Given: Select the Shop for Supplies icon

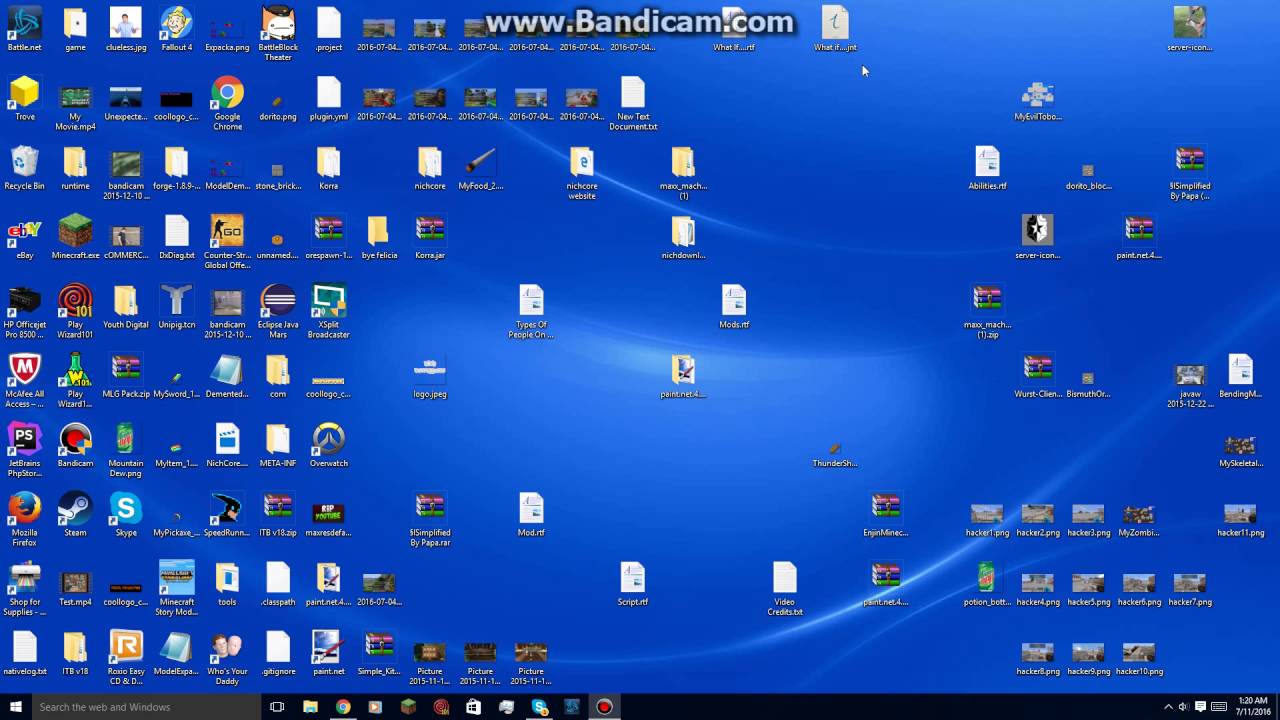Looking at the screenshot, I should coord(24,588).
